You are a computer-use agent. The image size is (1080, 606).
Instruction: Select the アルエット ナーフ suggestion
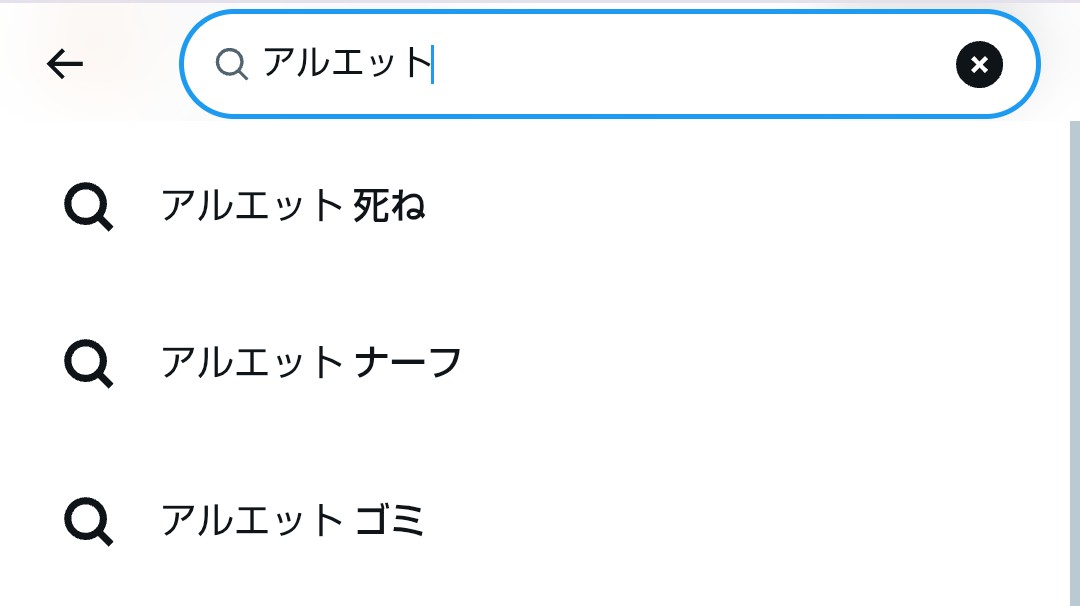click(534, 364)
